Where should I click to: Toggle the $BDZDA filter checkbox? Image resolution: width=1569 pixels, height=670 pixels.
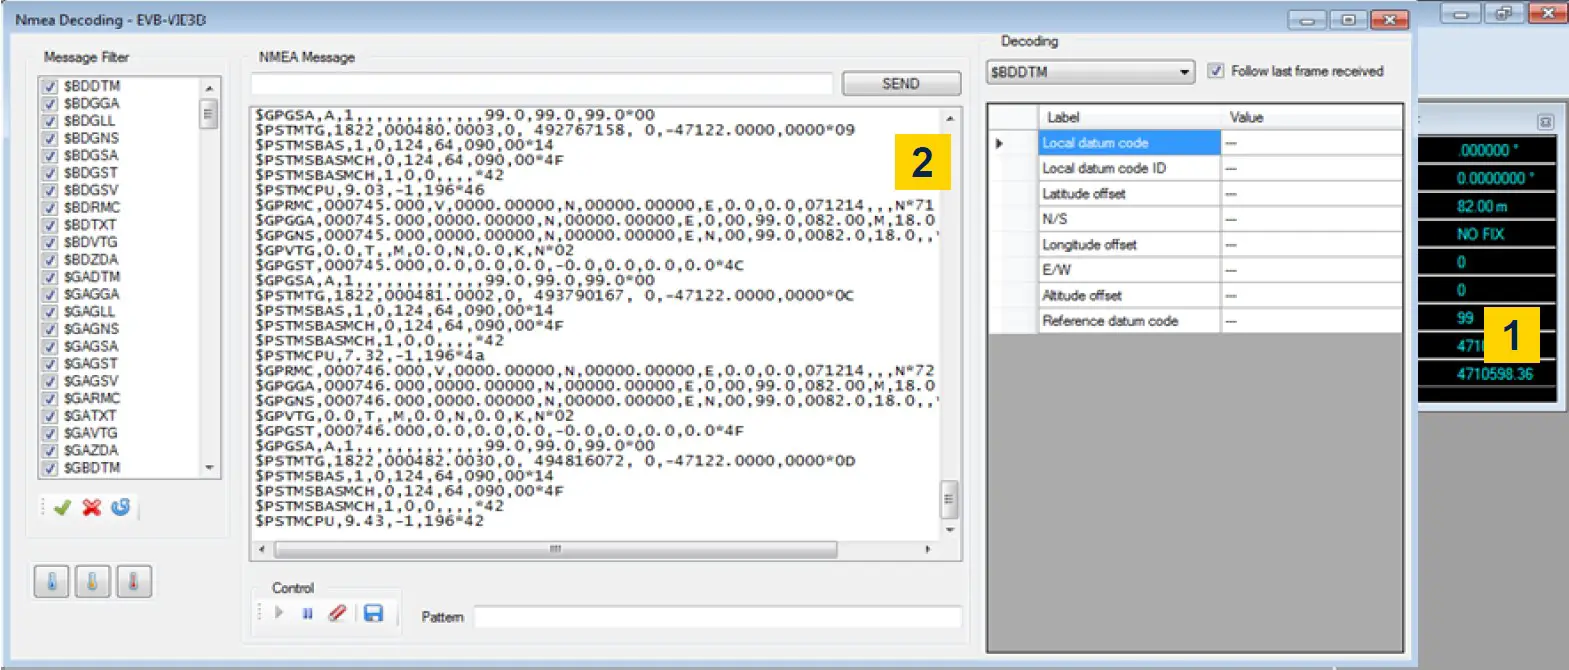49,259
